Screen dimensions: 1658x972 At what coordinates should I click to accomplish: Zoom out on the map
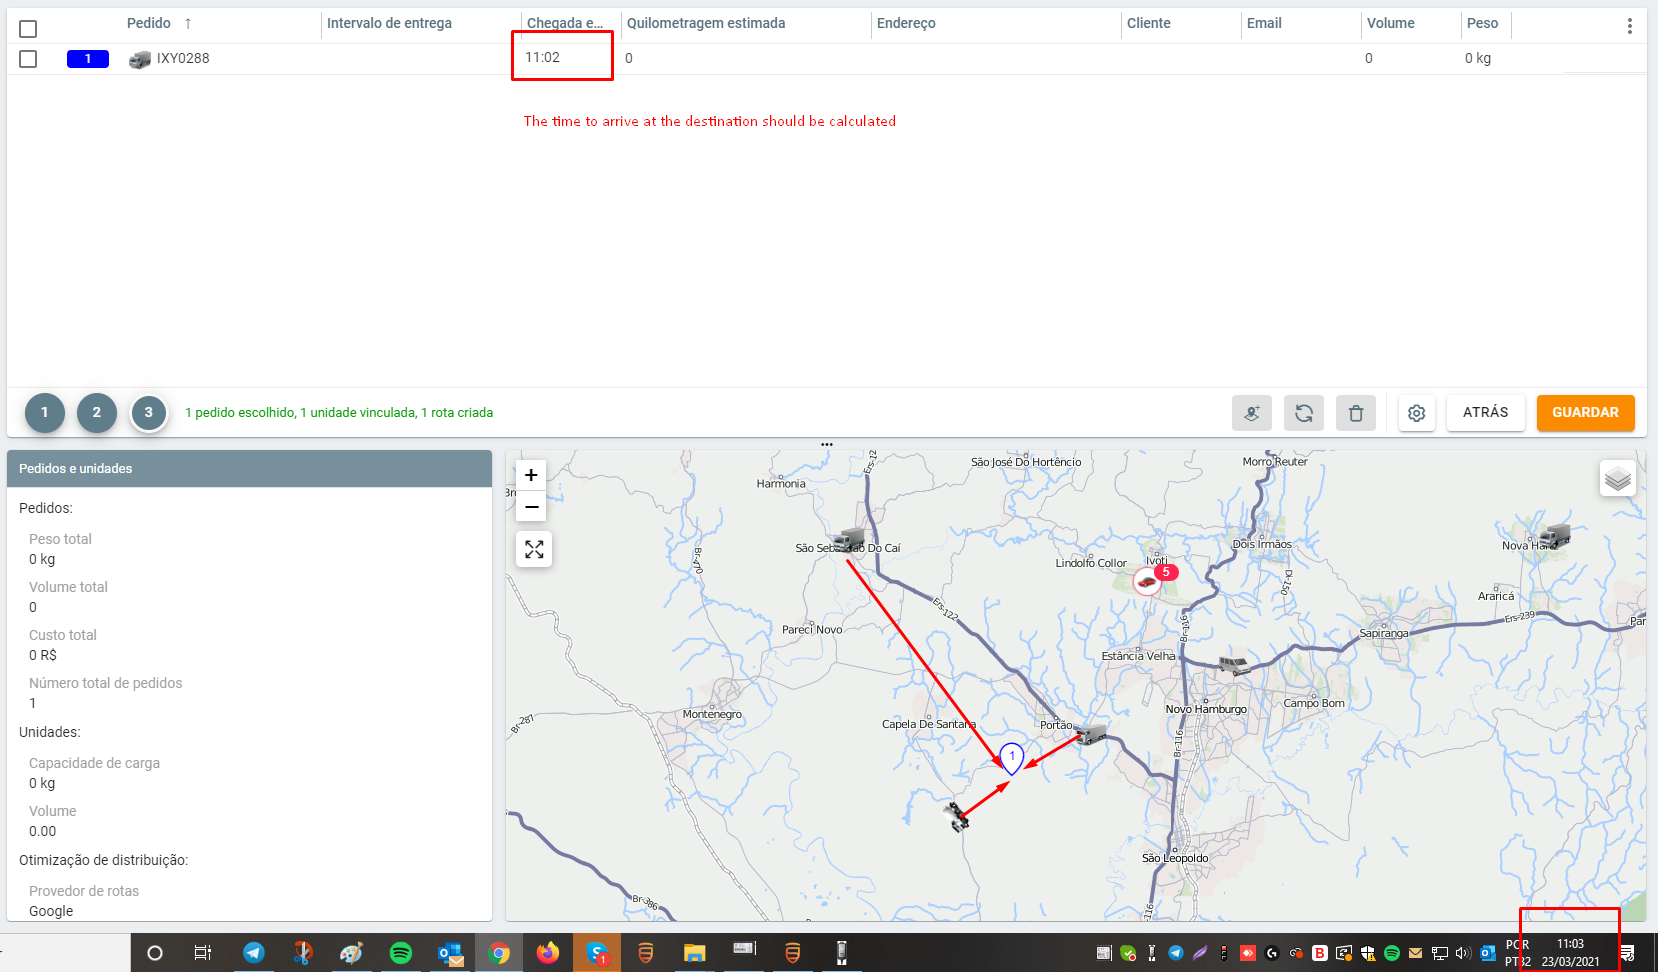(532, 507)
